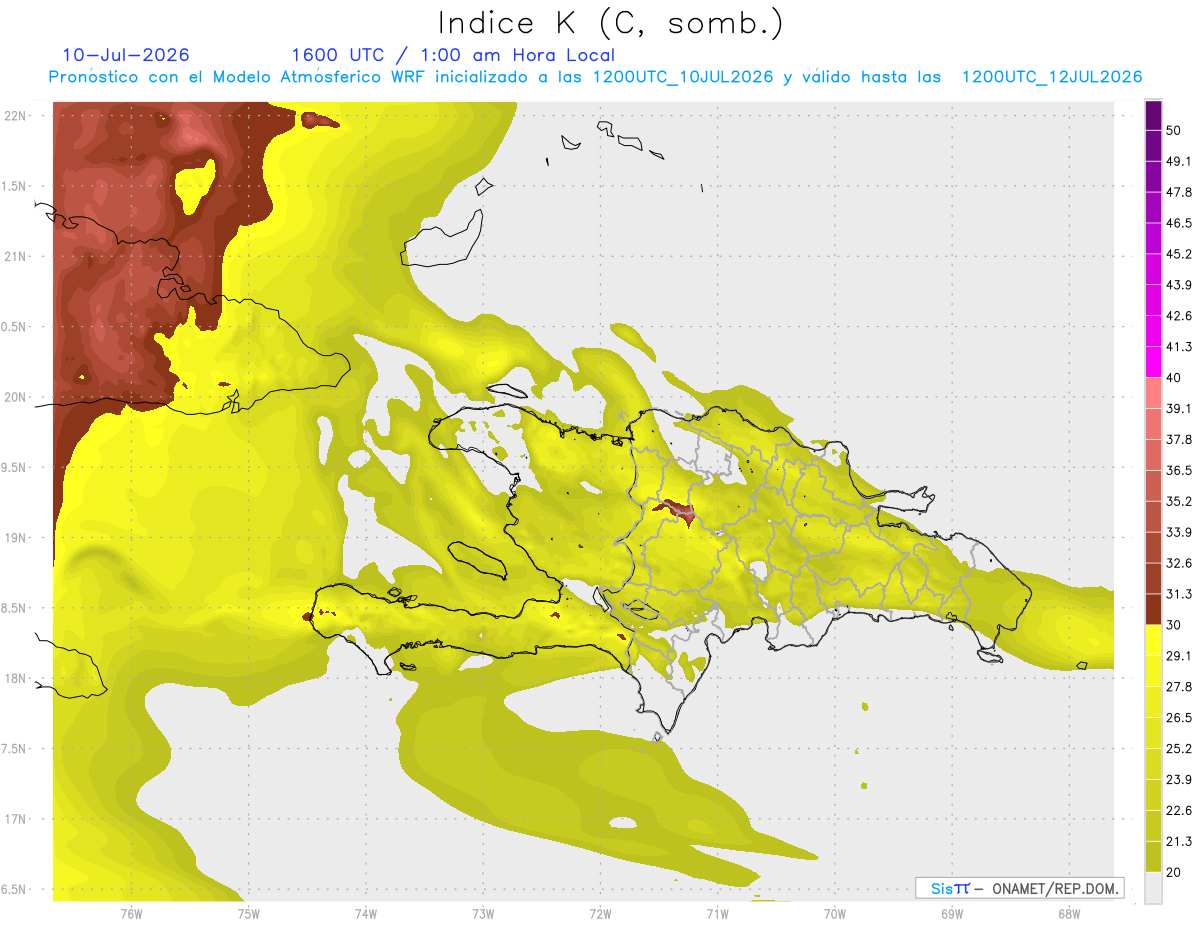Click the 'SisPI – ONAMET/REP.DOM.' credit box
The image size is (1200, 927).
1019,888
